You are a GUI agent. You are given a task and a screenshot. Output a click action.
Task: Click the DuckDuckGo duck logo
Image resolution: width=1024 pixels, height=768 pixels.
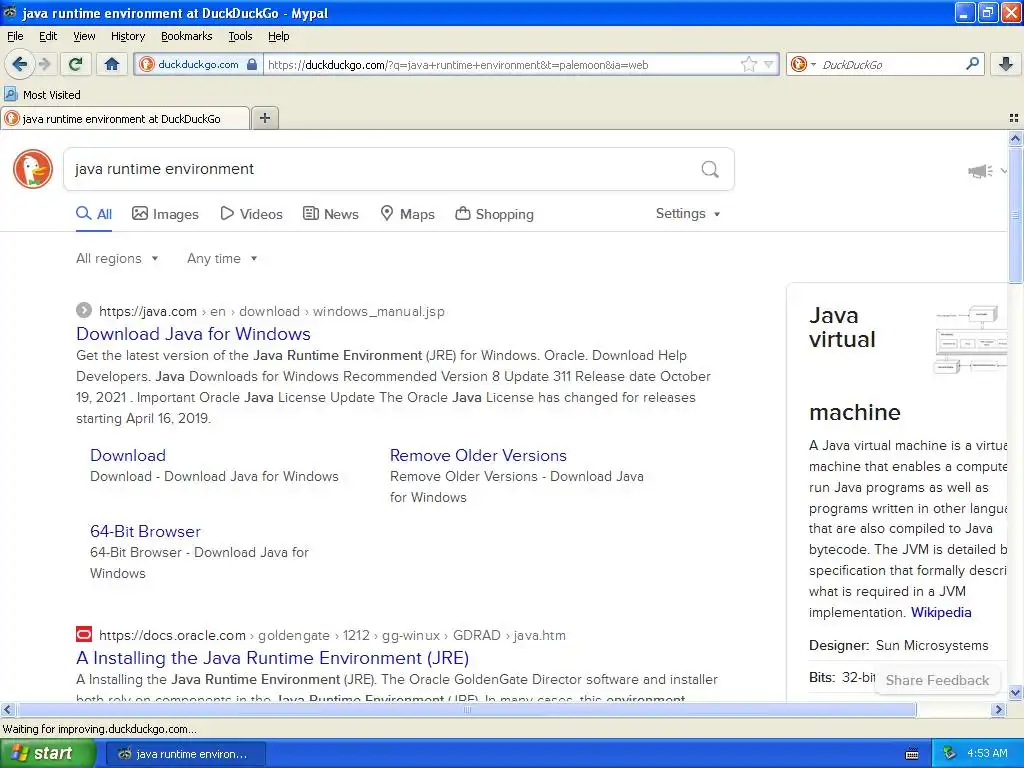point(33,168)
